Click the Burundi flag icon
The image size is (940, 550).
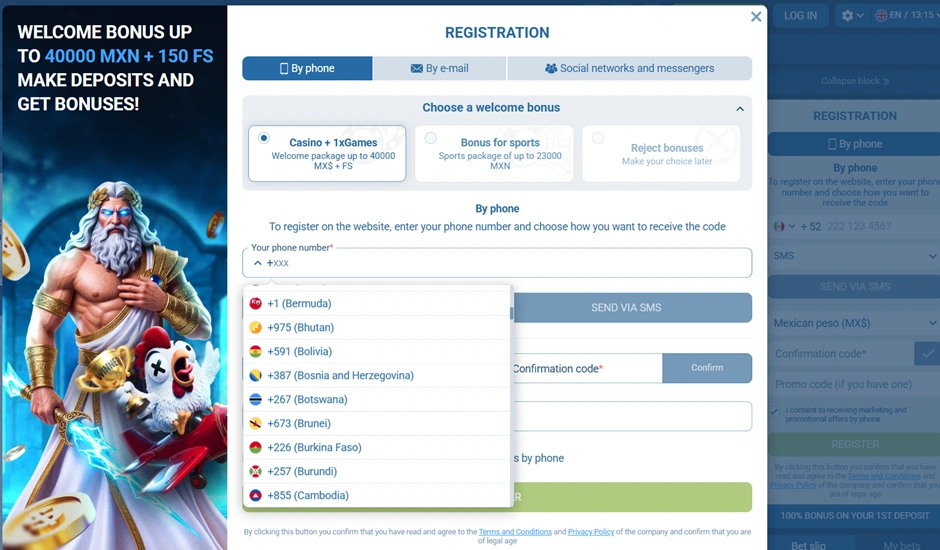coord(255,471)
